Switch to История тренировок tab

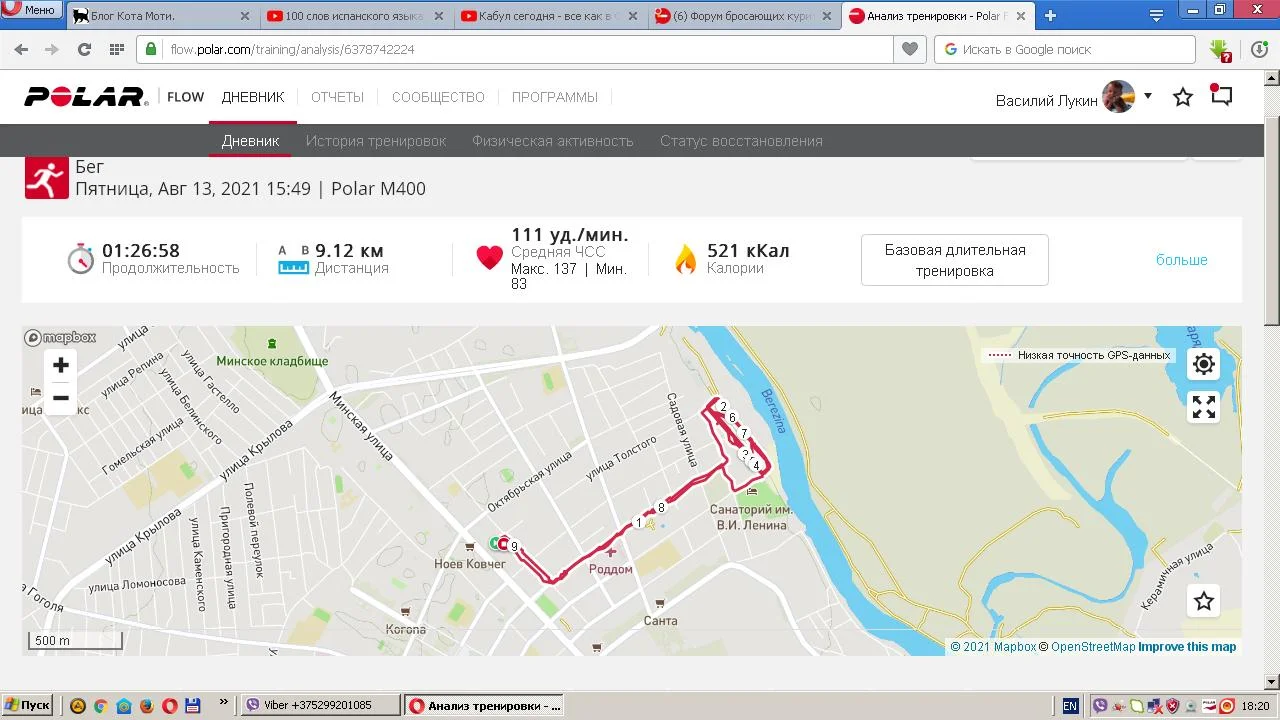pos(376,141)
